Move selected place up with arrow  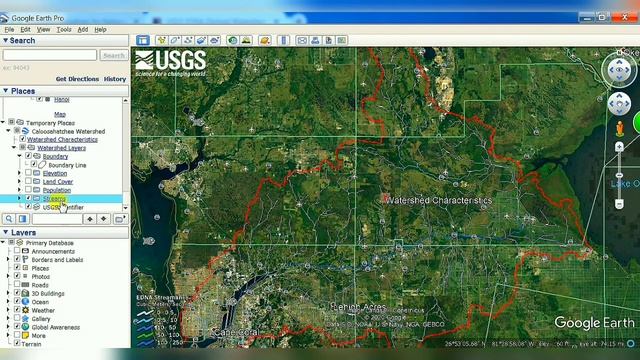(x=90, y=219)
